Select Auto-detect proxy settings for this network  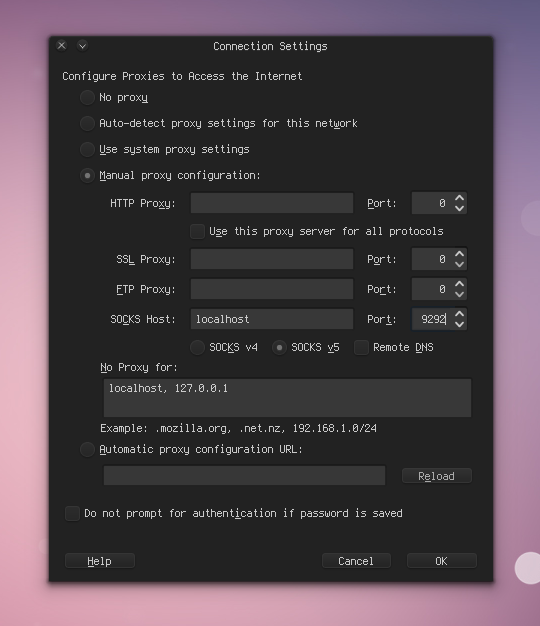click(x=87, y=123)
